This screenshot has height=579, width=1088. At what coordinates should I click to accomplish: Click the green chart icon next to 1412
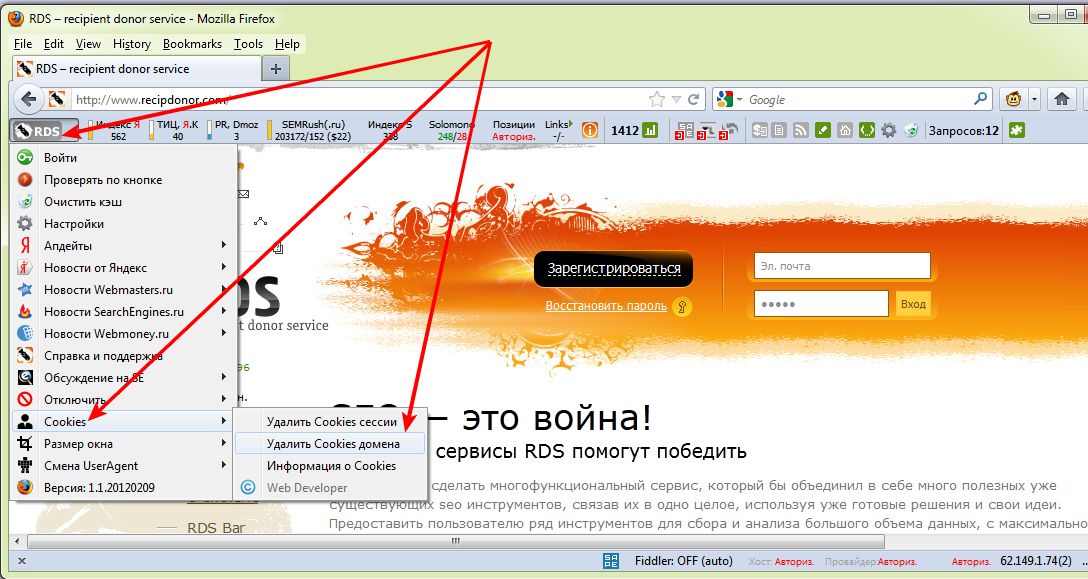pos(650,130)
